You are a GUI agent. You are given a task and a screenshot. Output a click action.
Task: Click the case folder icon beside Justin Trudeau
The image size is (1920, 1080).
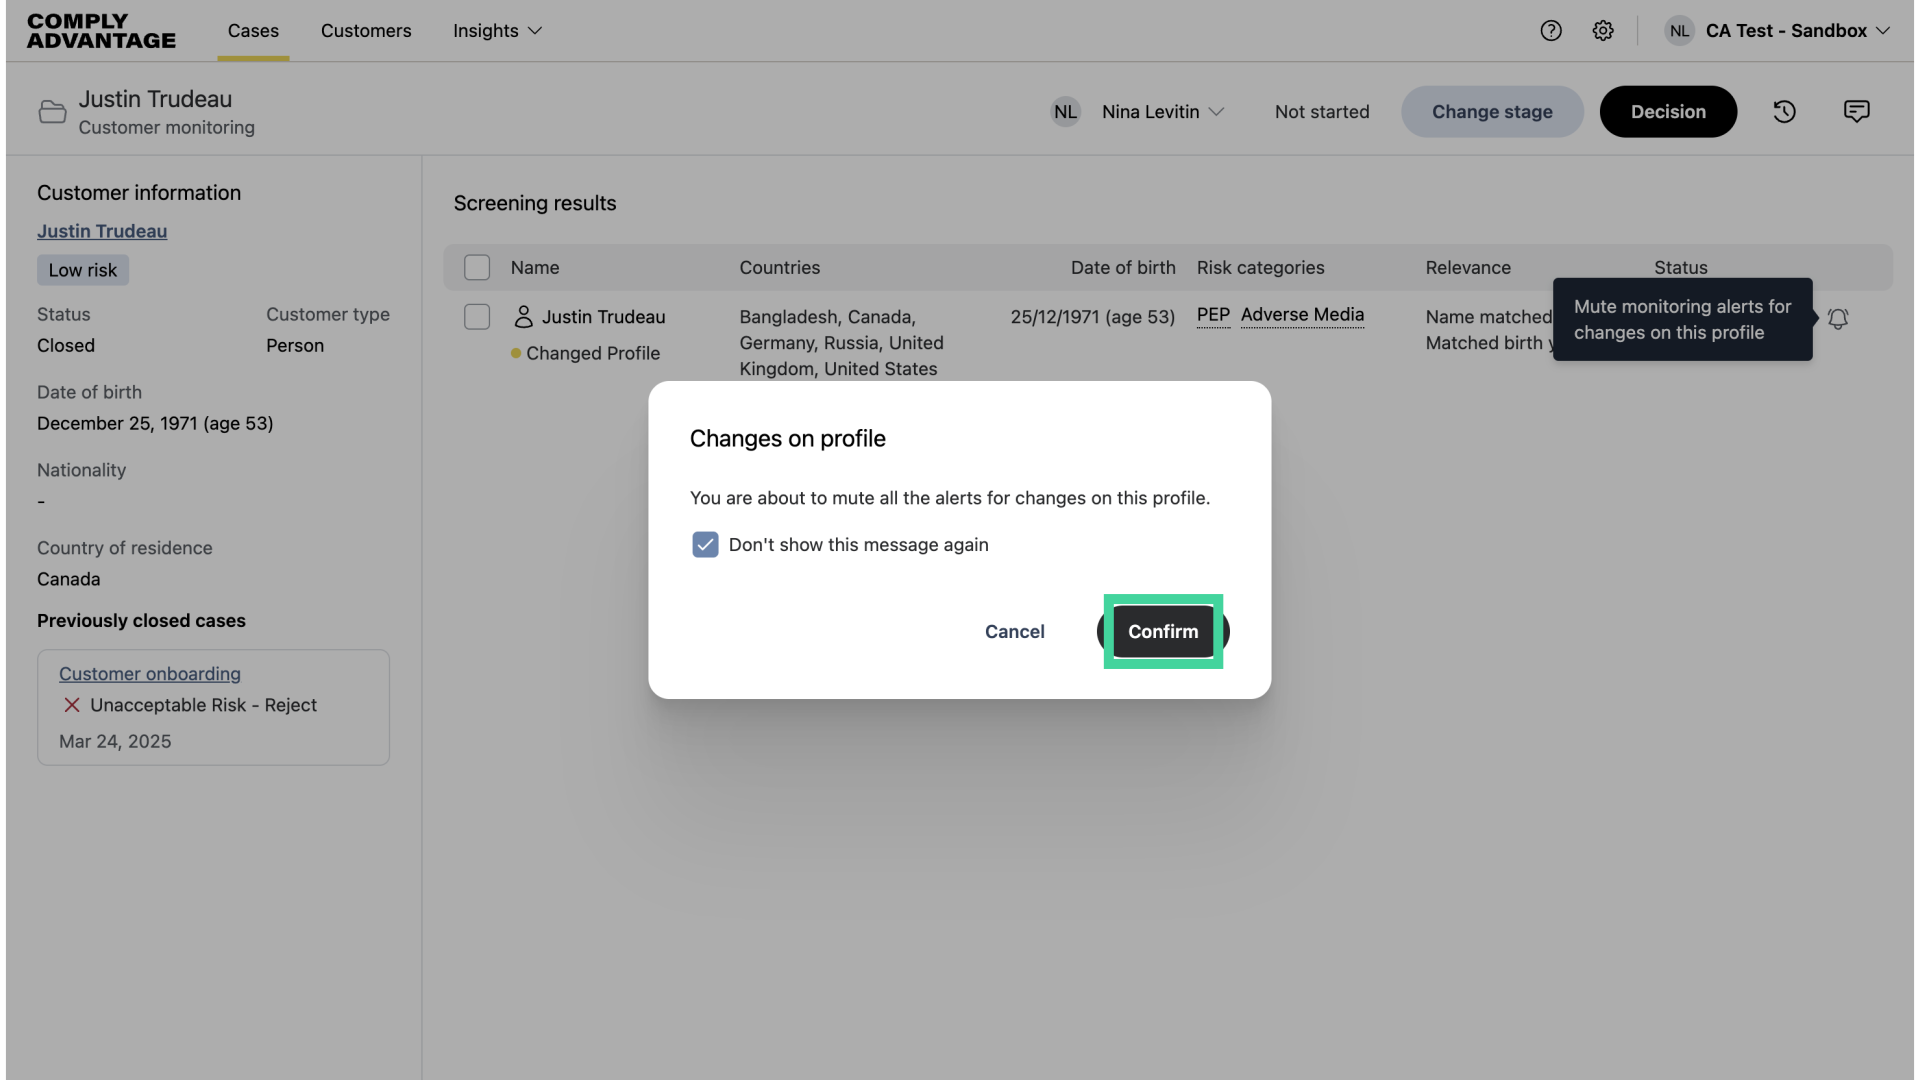pyautogui.click(x=52, y=111)
